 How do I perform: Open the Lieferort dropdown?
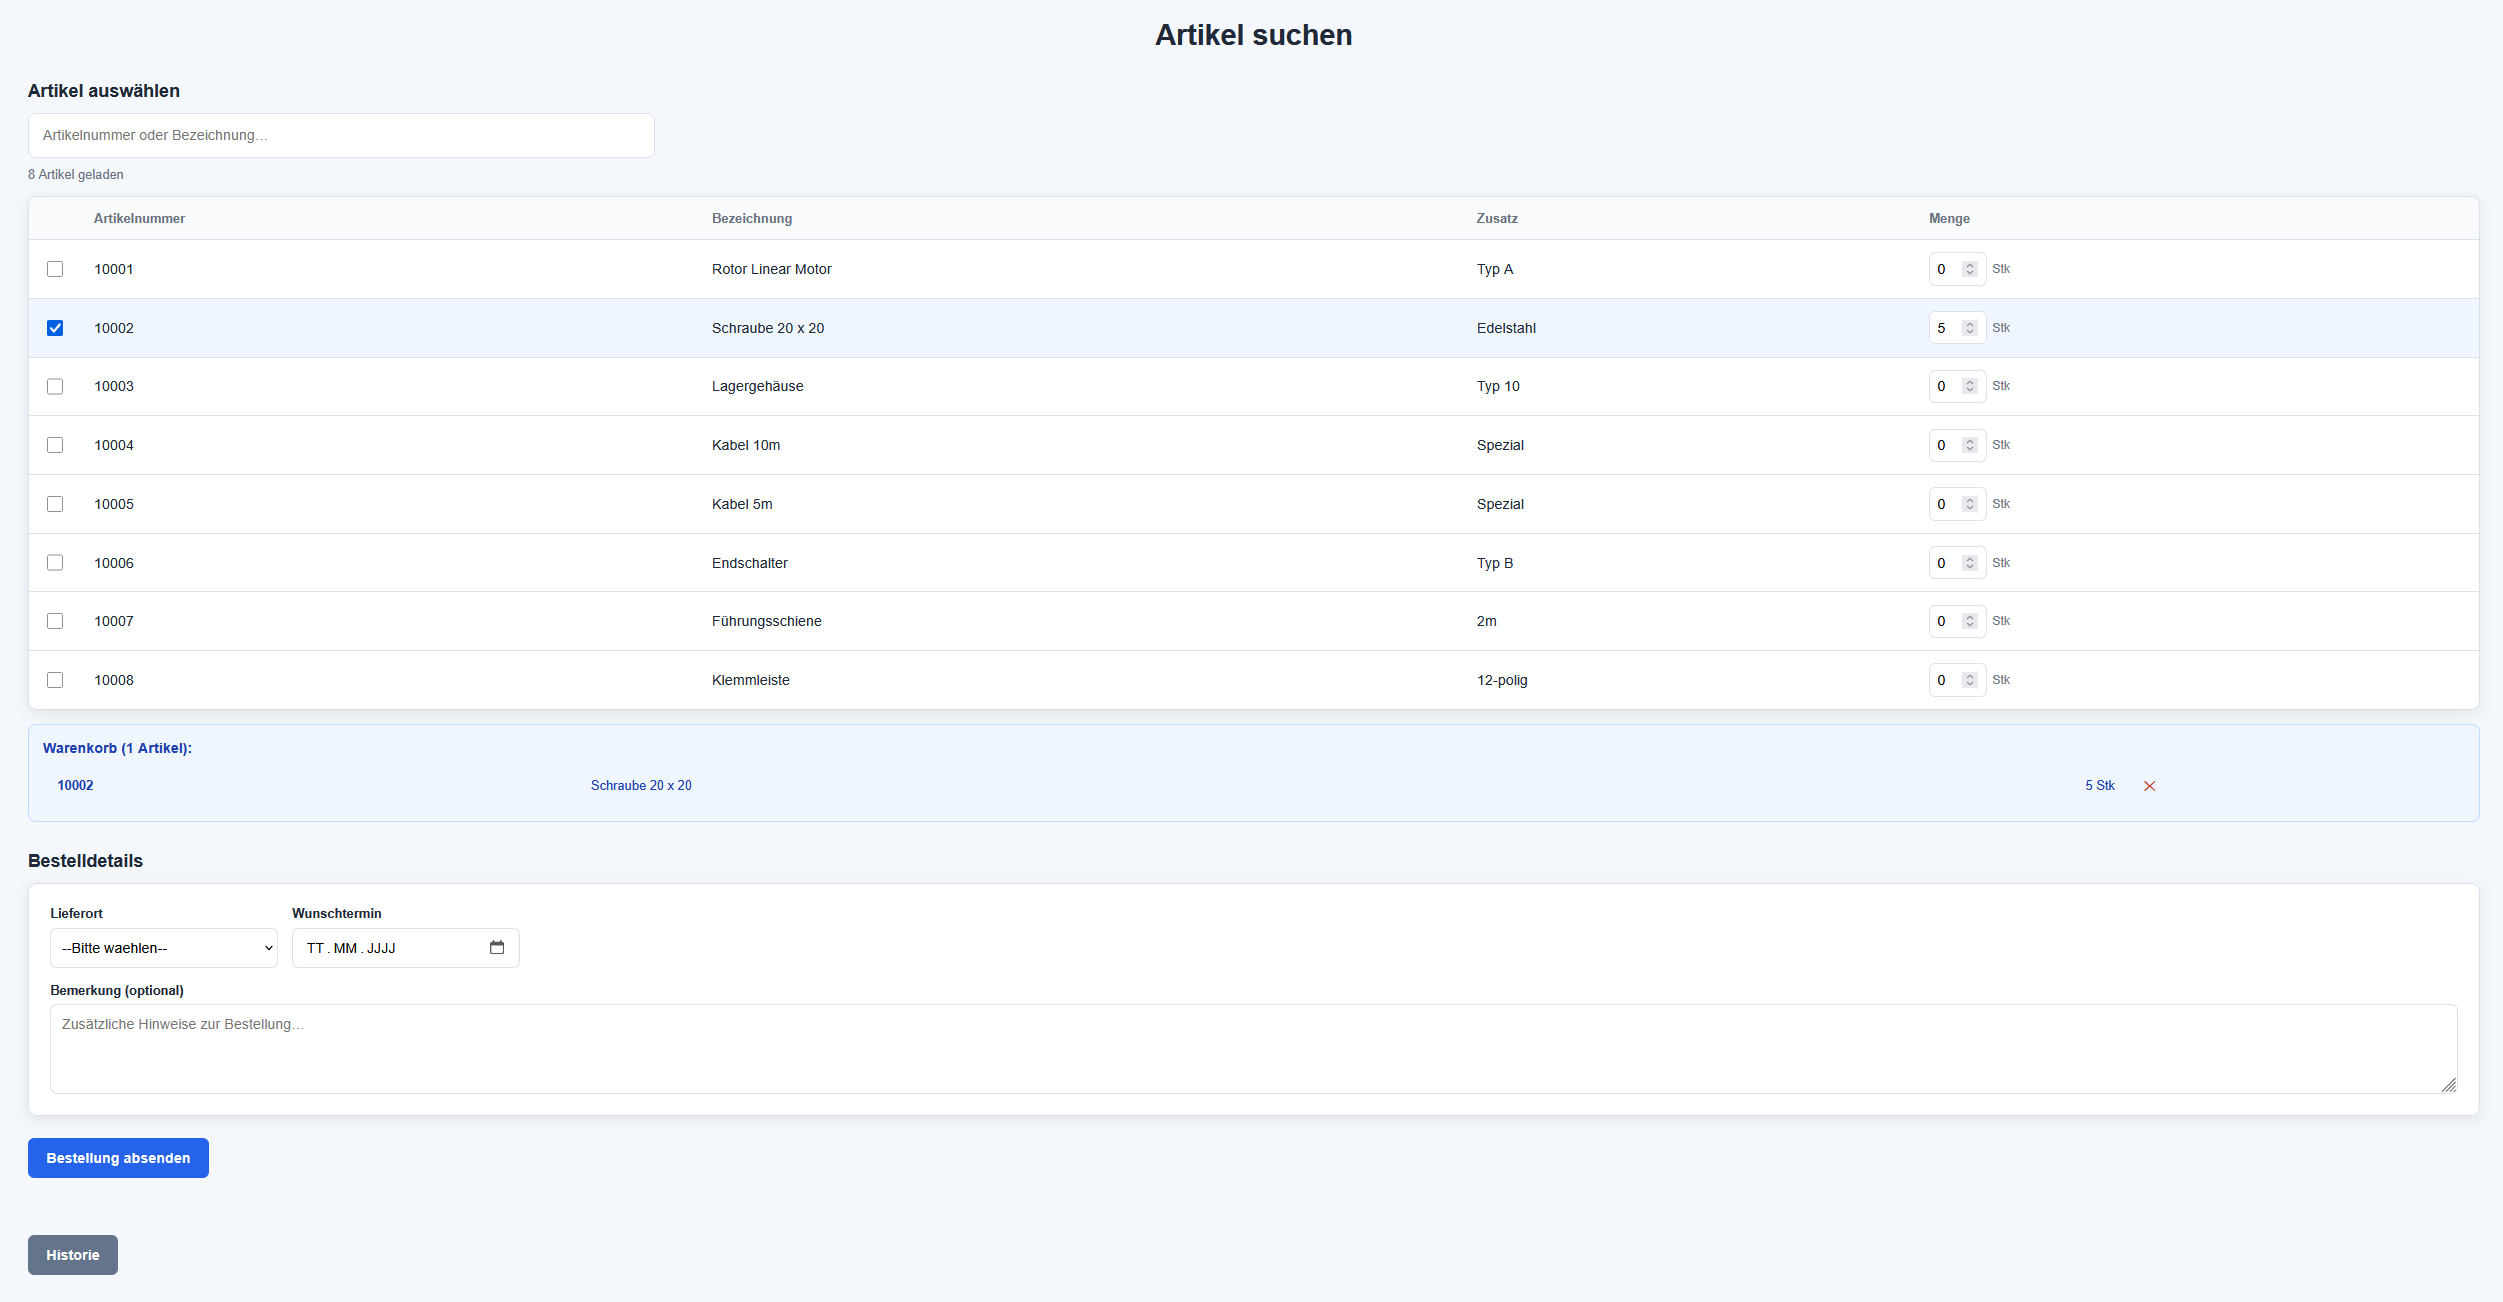[x=164, y=948]
